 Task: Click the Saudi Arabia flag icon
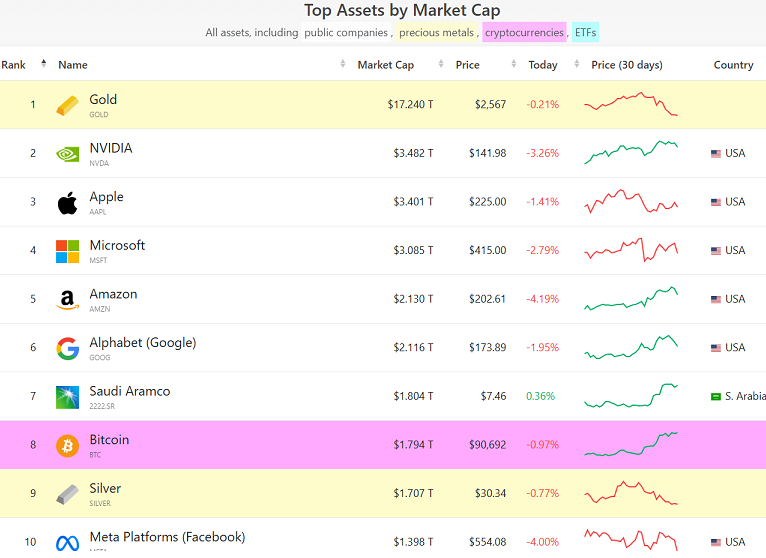point(716,396)
